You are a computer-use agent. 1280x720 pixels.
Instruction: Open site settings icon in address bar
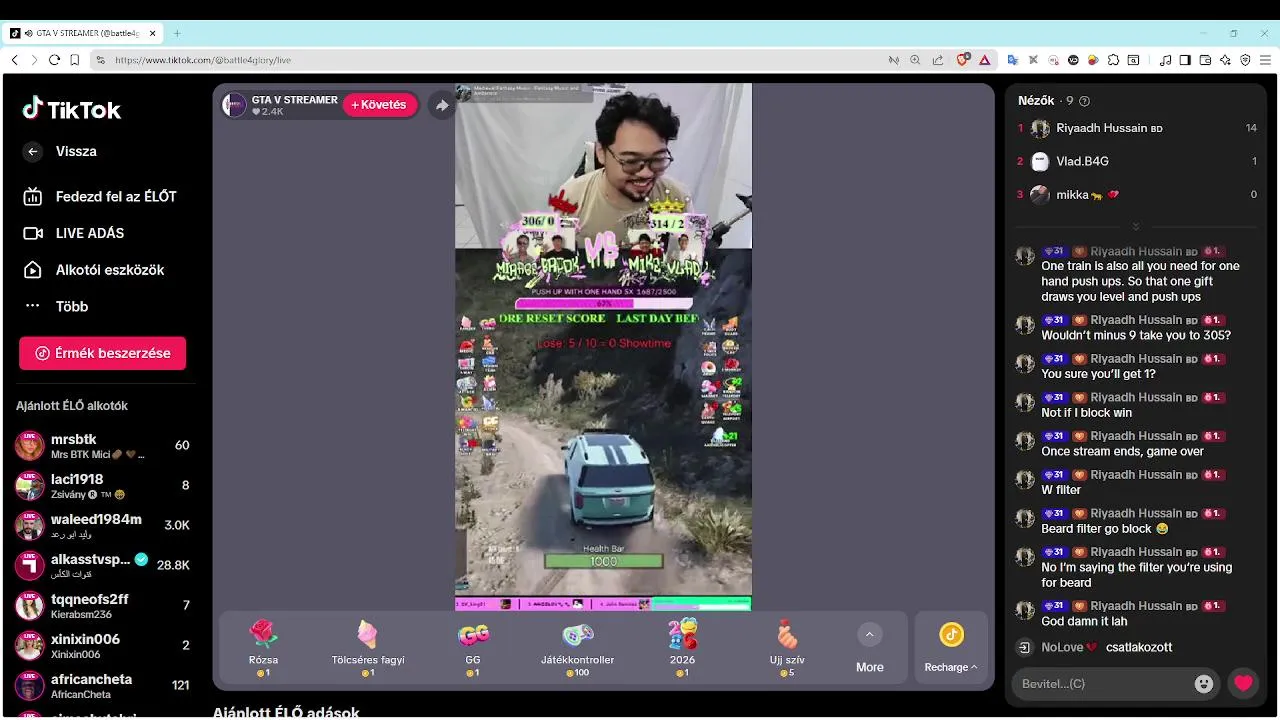point(100,60)
